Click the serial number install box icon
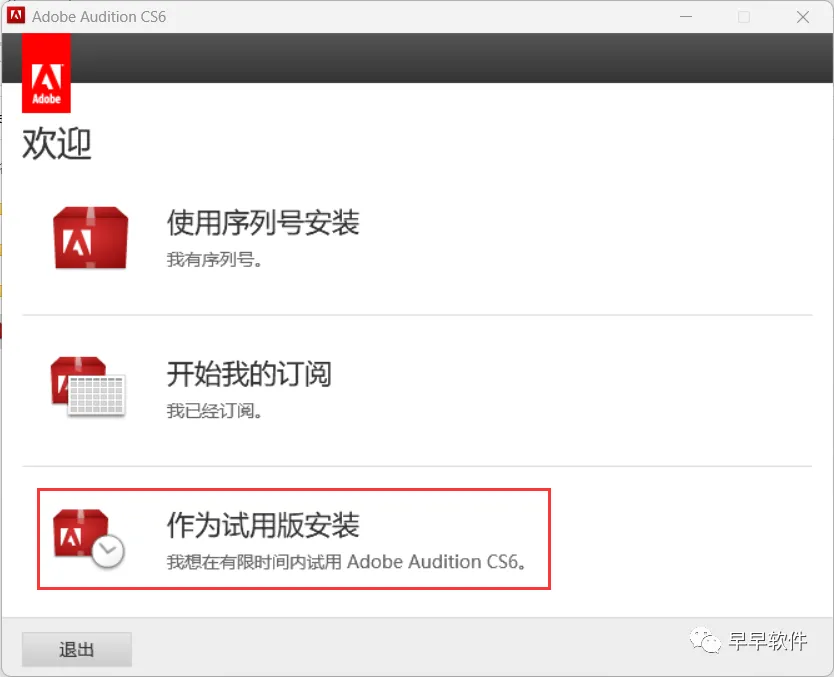 pos(90,238)
